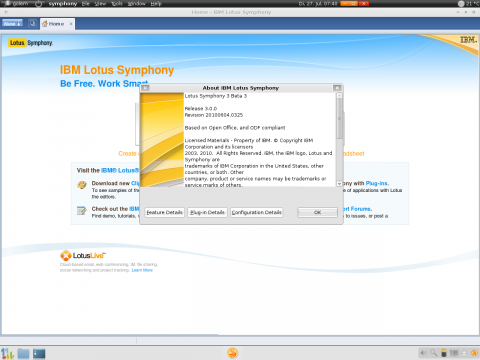Click the weather icon in top panel
480x360 pixels.
pos(461,4)
